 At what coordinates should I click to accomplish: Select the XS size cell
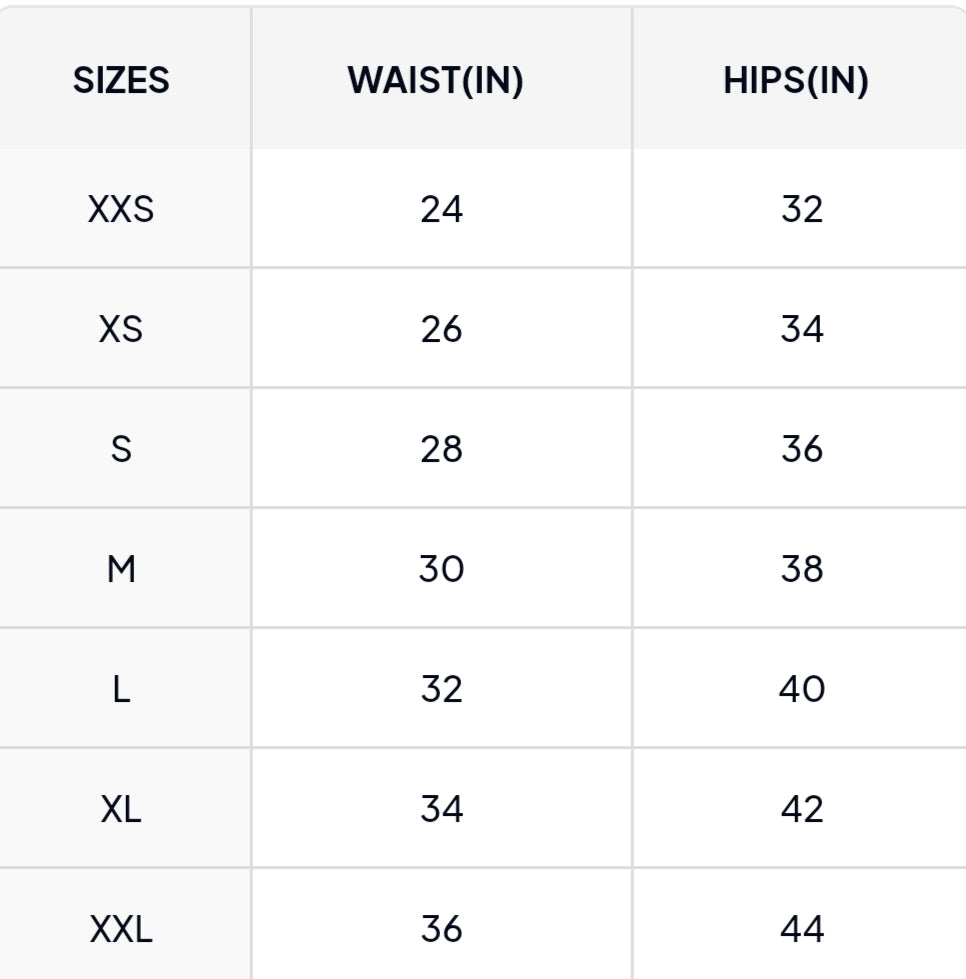click(121, 329)
